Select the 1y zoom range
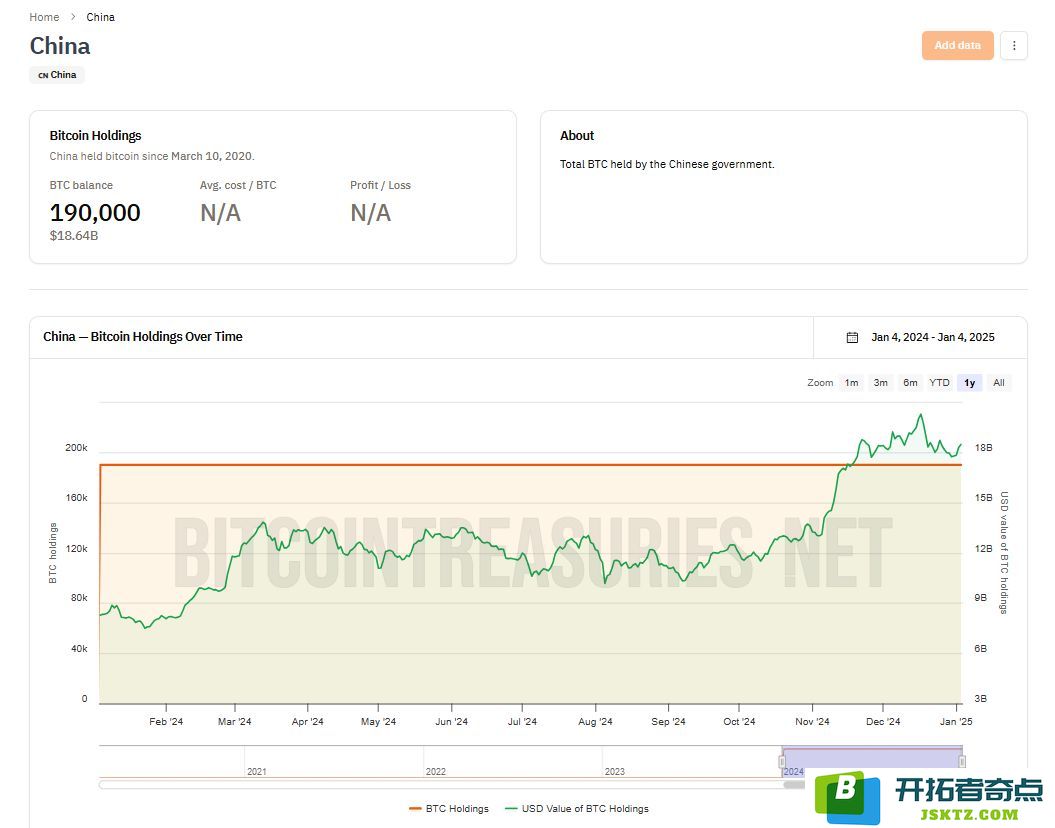Image resolution: width=1055 pixels, height=828 pixels. point(970,383)
